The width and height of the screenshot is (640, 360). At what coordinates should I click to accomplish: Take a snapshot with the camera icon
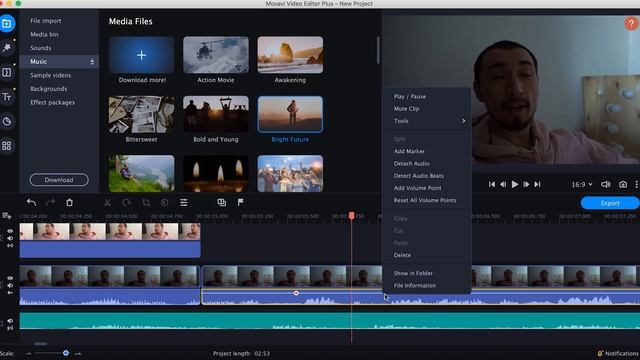623,184
